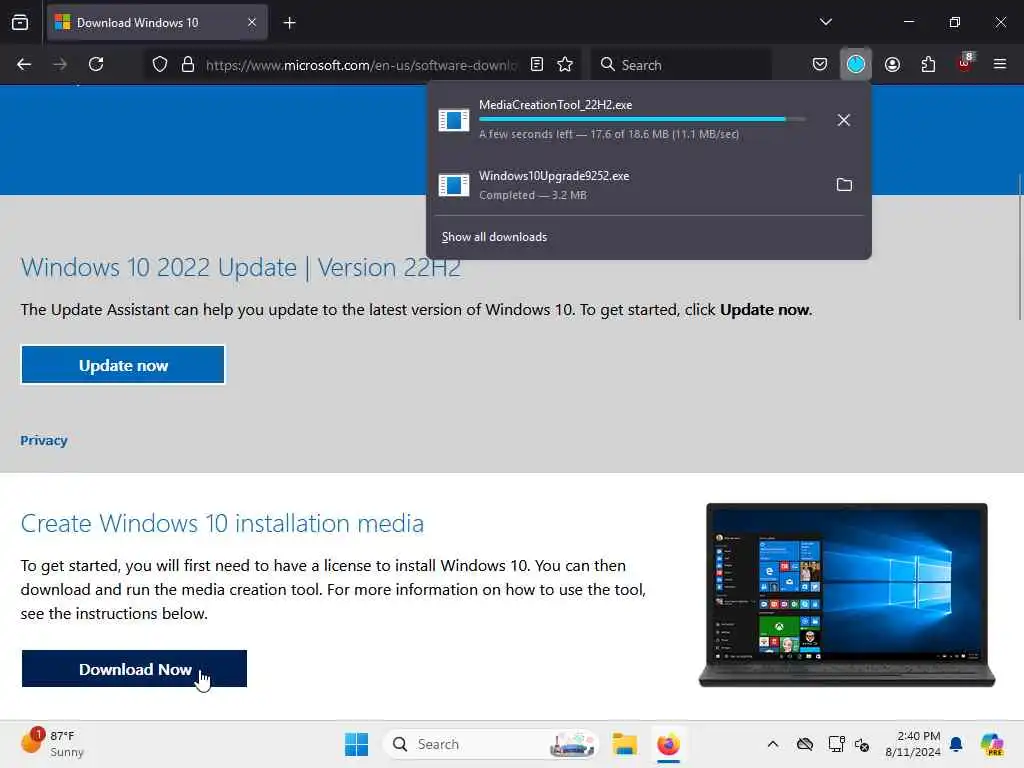This screenshot has height=768, width=1024.
Task: Close the Download Windows 10 tab
Action: tap(252, 23)
